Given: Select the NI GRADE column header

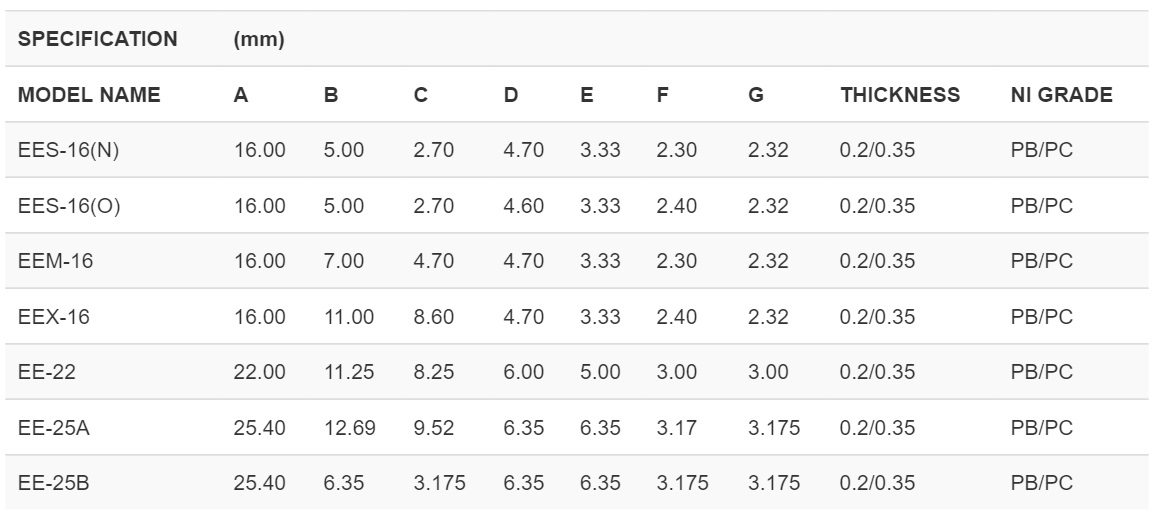Looking at the screenshot, I should click(x=1060, y=95).
